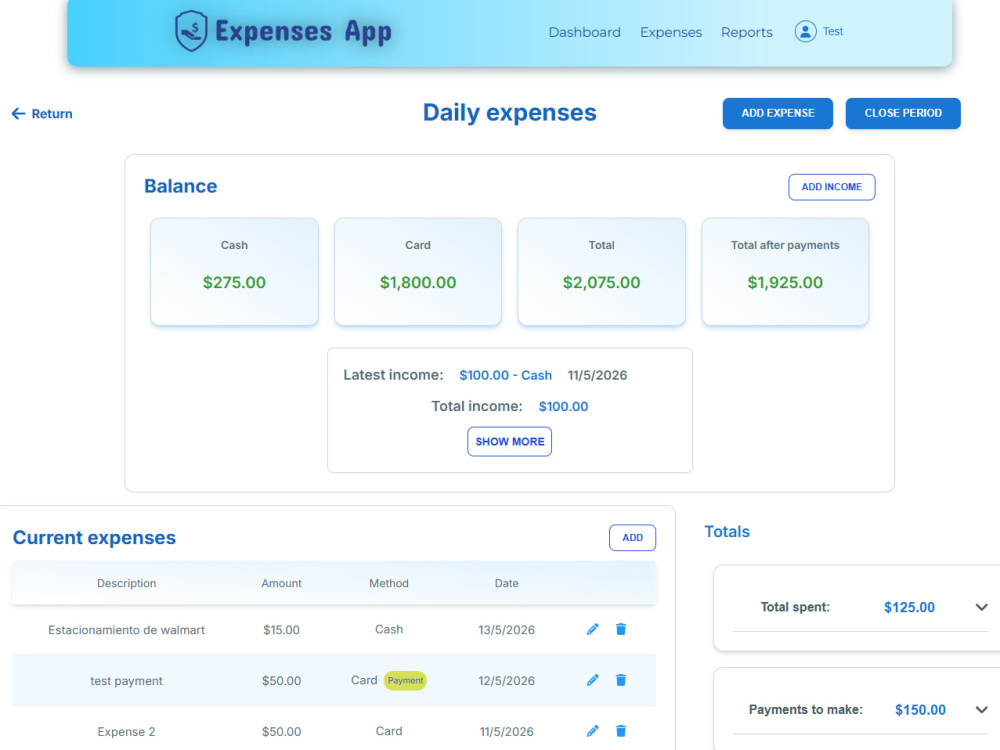Click the Method column header
Viewport: 1000px width, 750px height.
(x=388, y=583)
